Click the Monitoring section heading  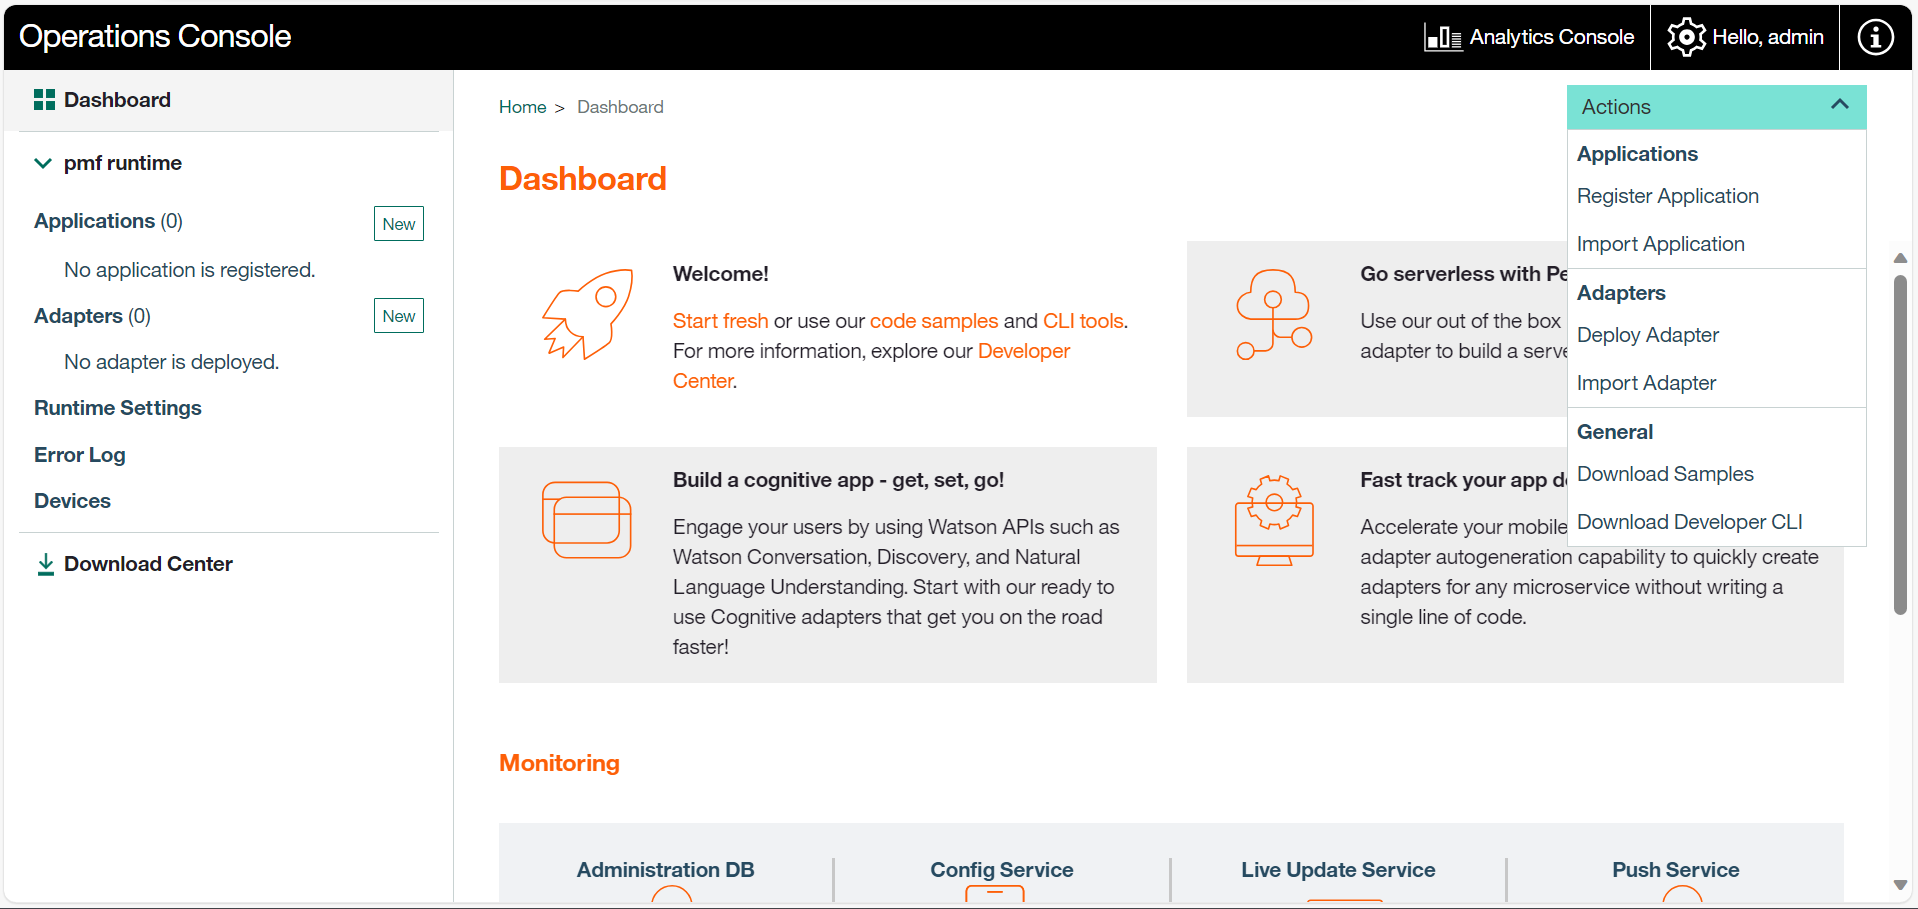click(559, 763)
